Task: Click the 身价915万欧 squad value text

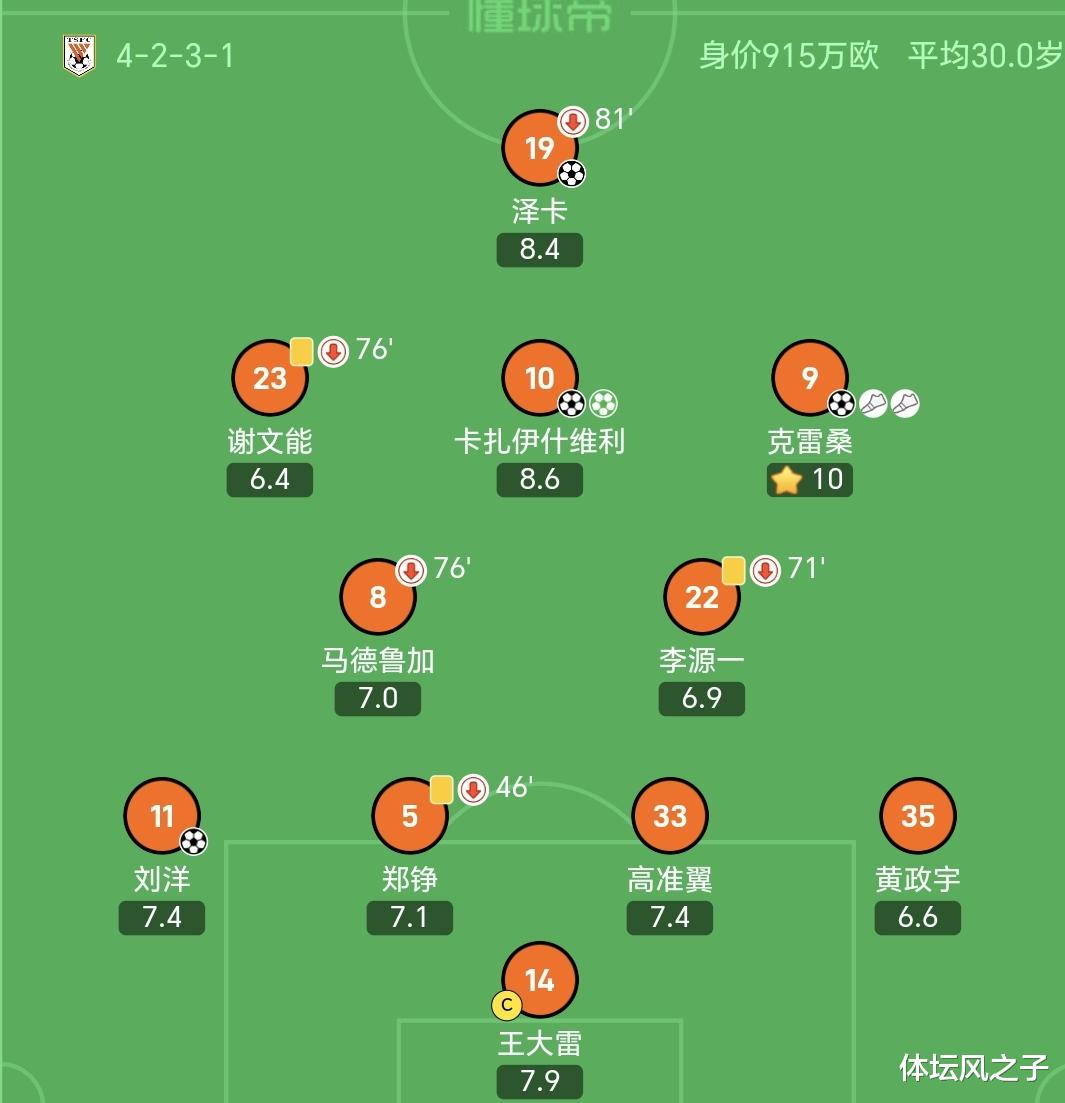Action: point(789,55)
